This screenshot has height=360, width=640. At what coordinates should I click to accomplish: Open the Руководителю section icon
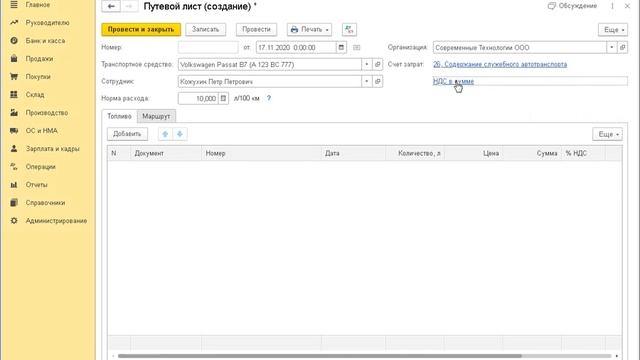(14, 23)
